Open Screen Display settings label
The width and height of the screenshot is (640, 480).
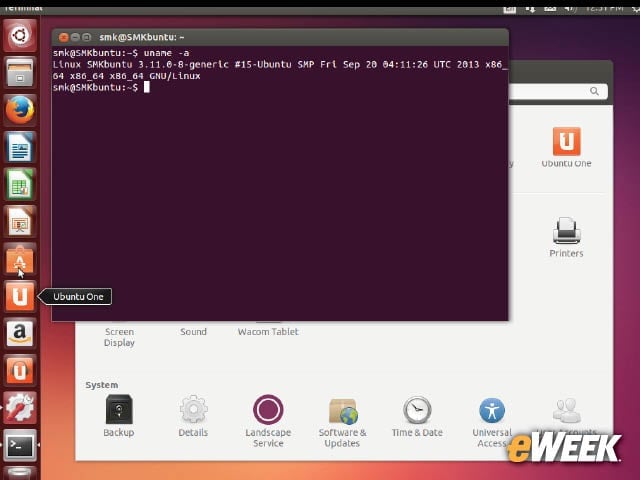click(119, 337)
